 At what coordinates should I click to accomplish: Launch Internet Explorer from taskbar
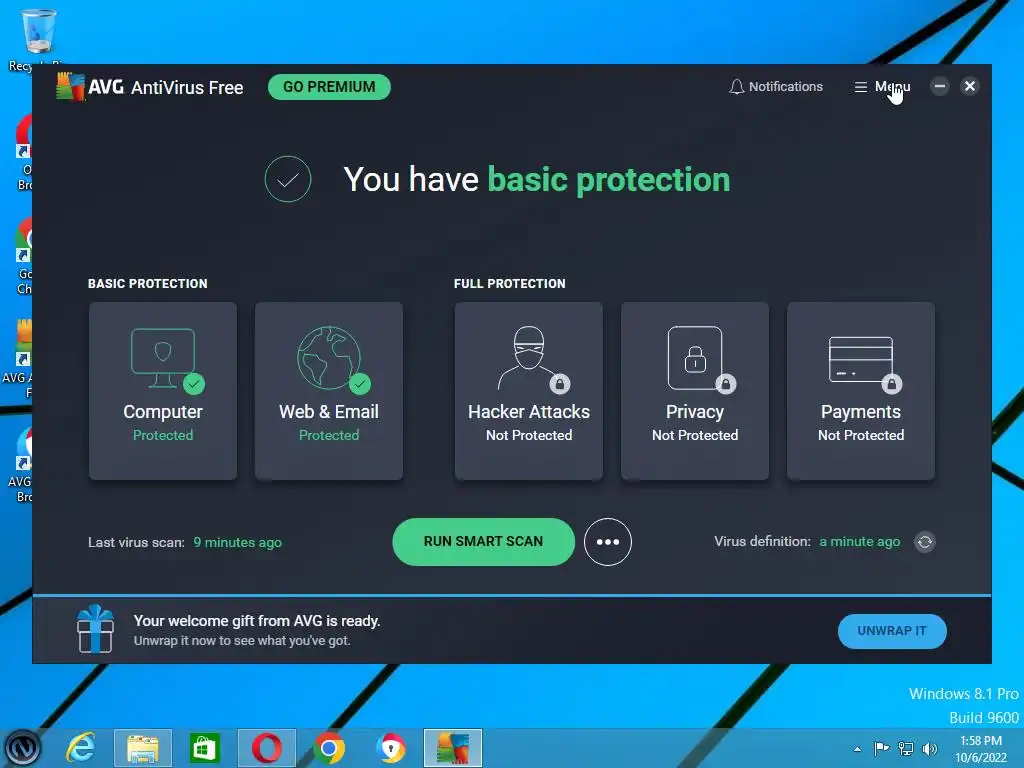pos(81,748)
